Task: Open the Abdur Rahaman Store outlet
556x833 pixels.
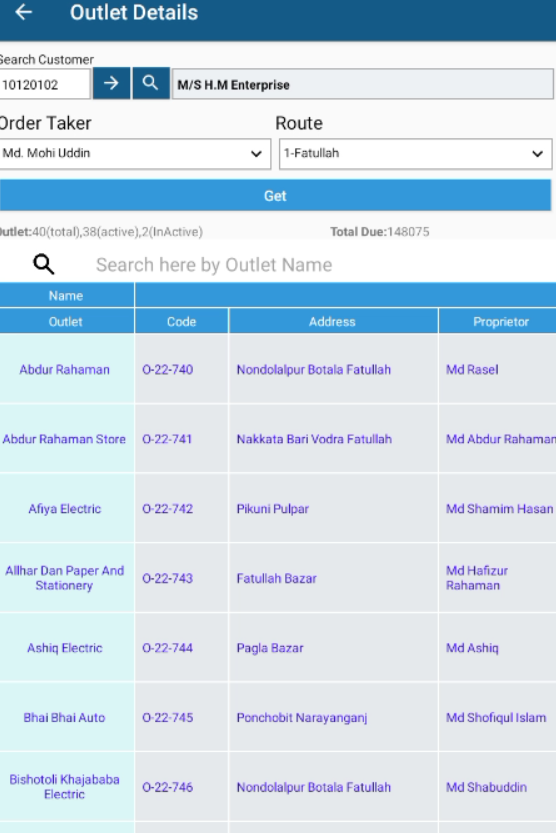Action: (x=64, y=439)
